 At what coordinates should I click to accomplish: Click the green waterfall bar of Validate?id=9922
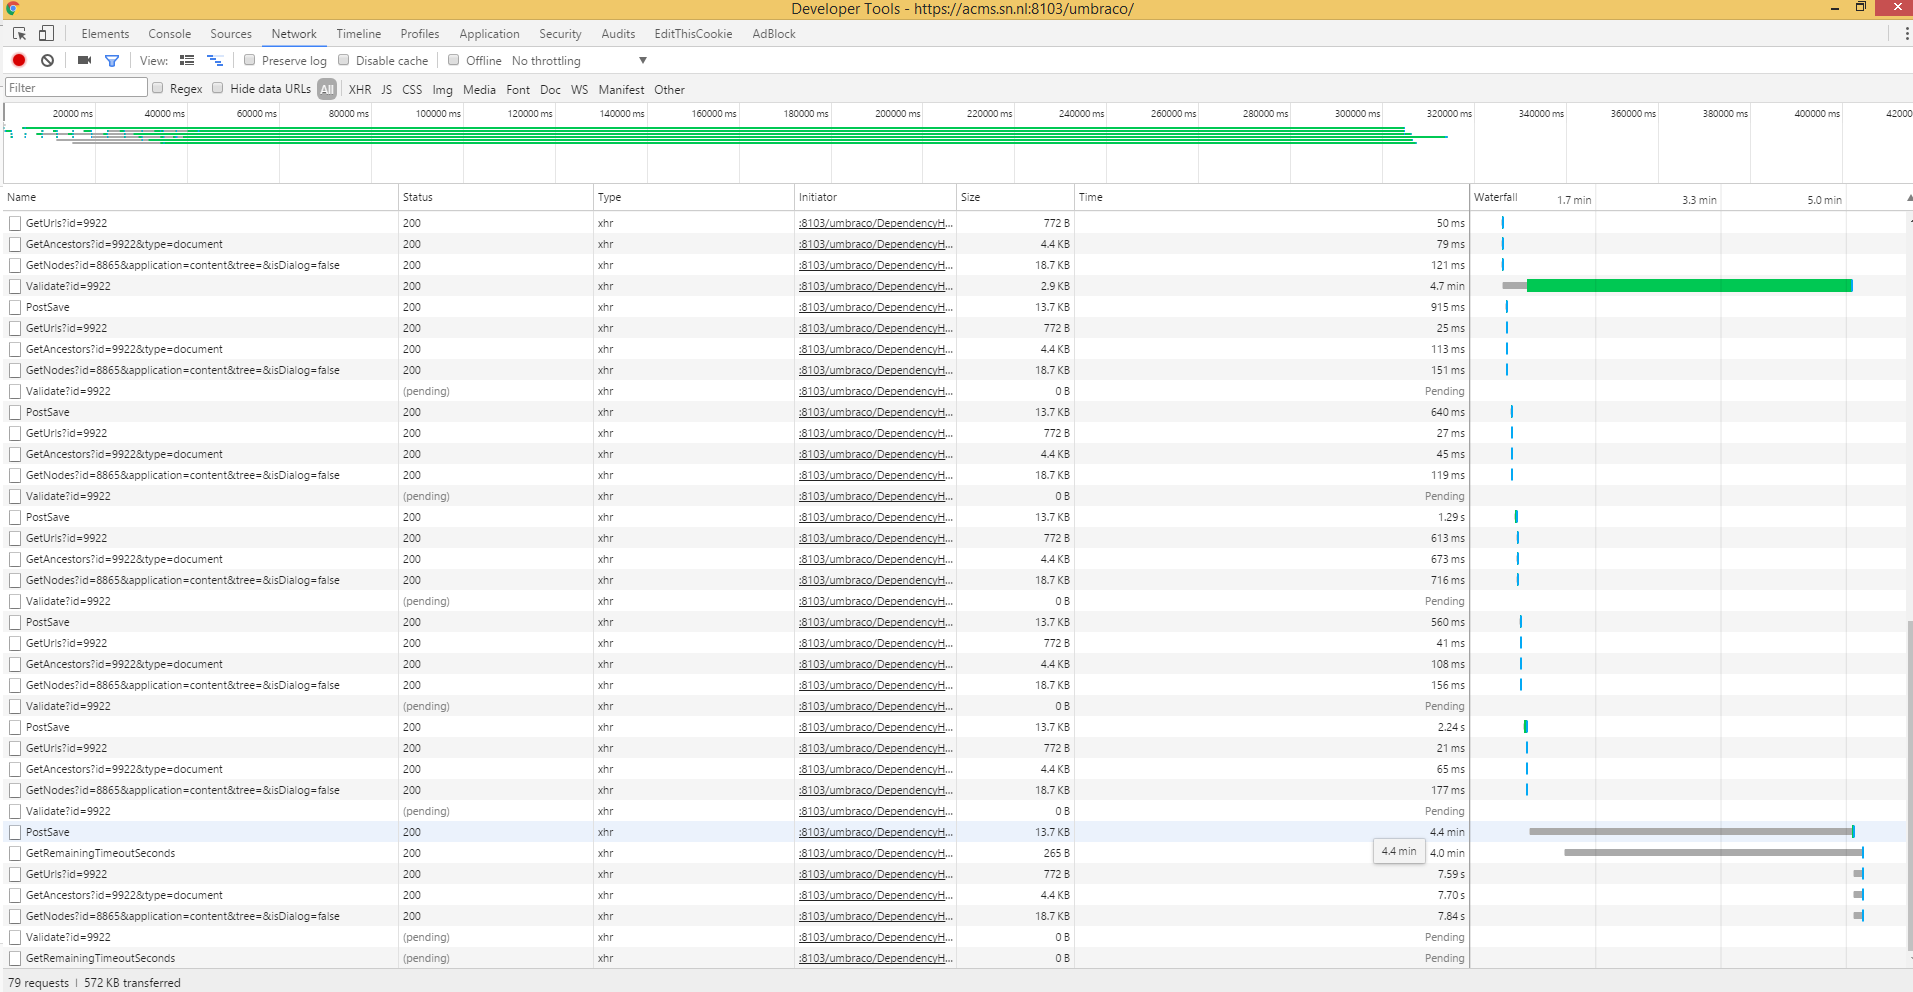point(1689,286)
